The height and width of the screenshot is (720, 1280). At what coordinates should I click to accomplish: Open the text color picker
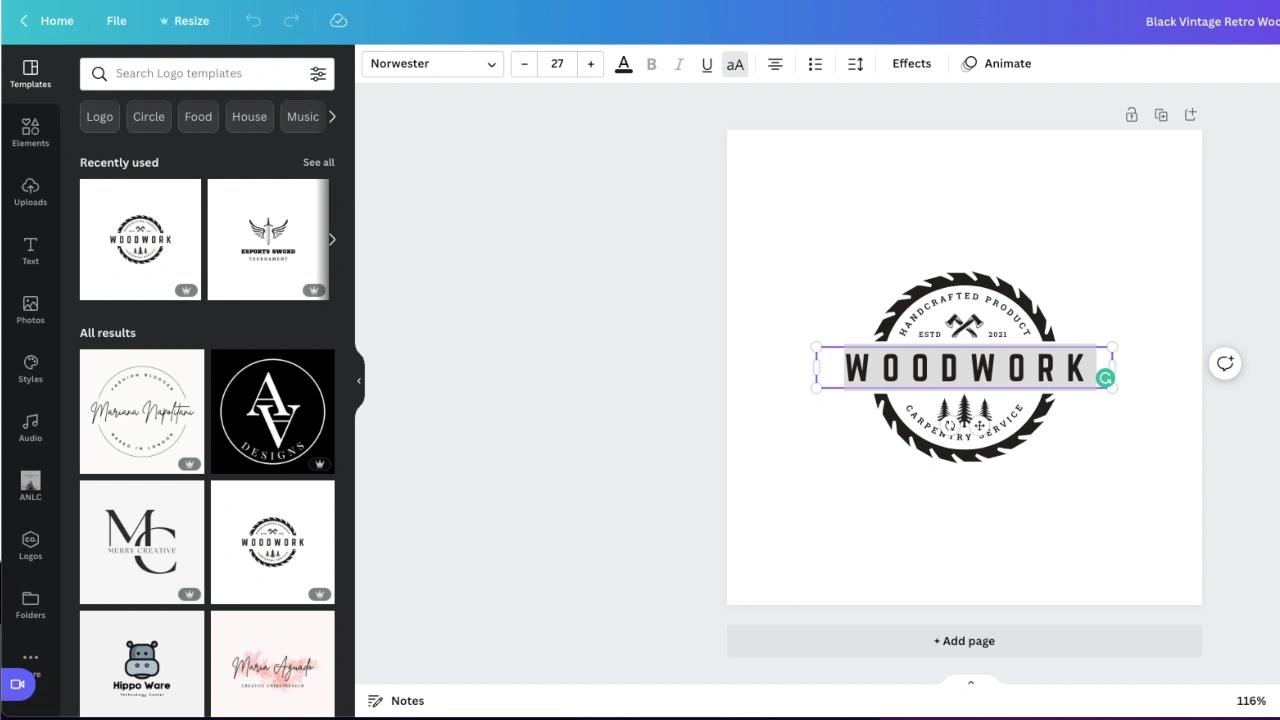coord(623,64)
